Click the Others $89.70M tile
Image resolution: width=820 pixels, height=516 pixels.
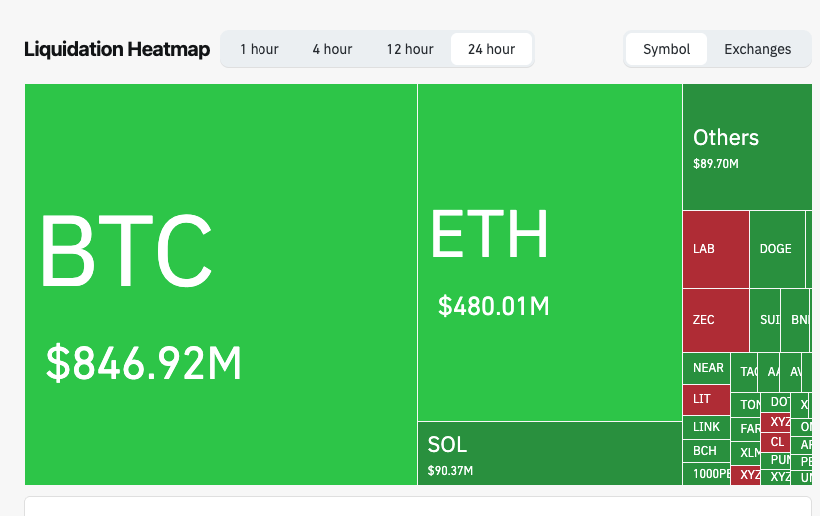coord(747,147)
